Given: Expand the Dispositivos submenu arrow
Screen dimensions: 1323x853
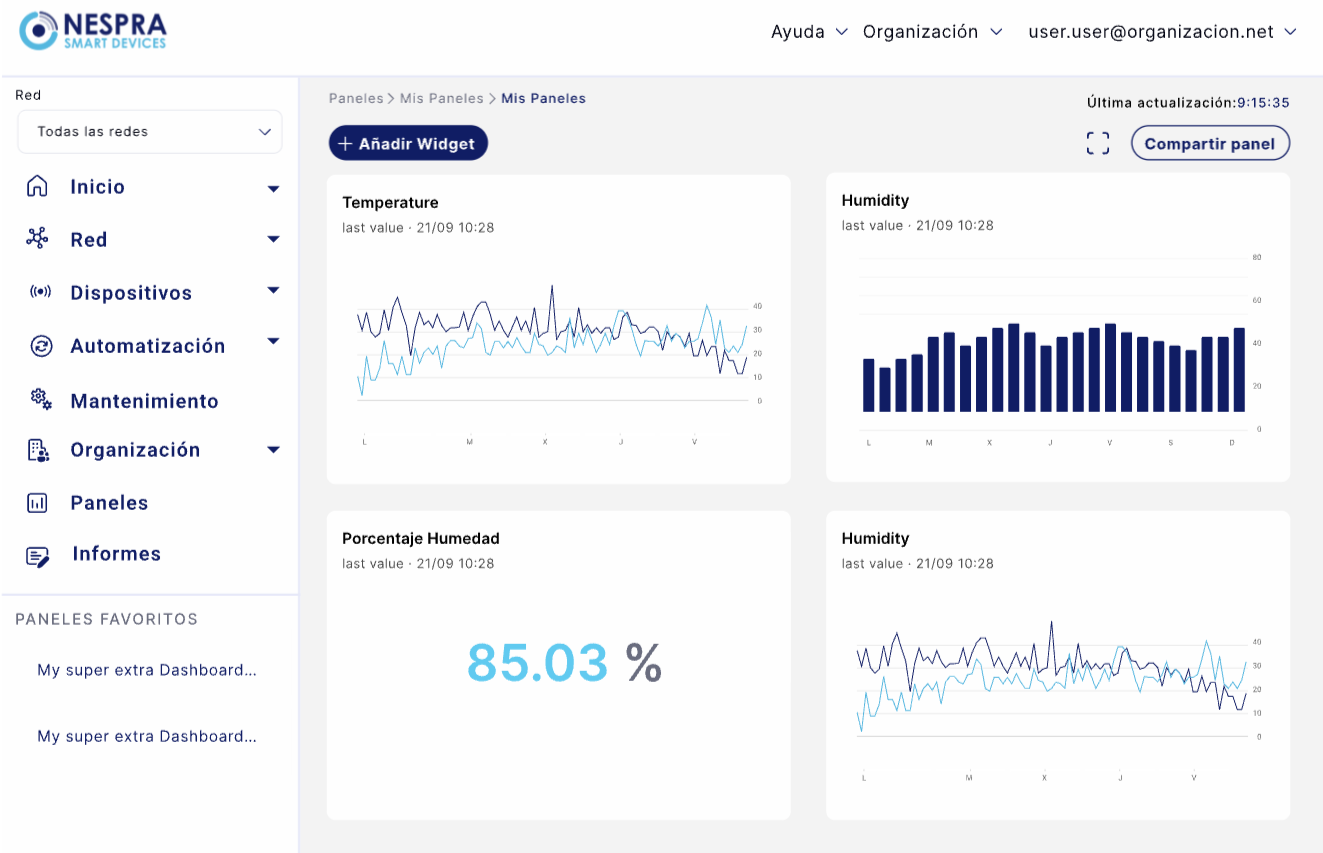Looking at the screenshot, I should [x=273, y=291].
